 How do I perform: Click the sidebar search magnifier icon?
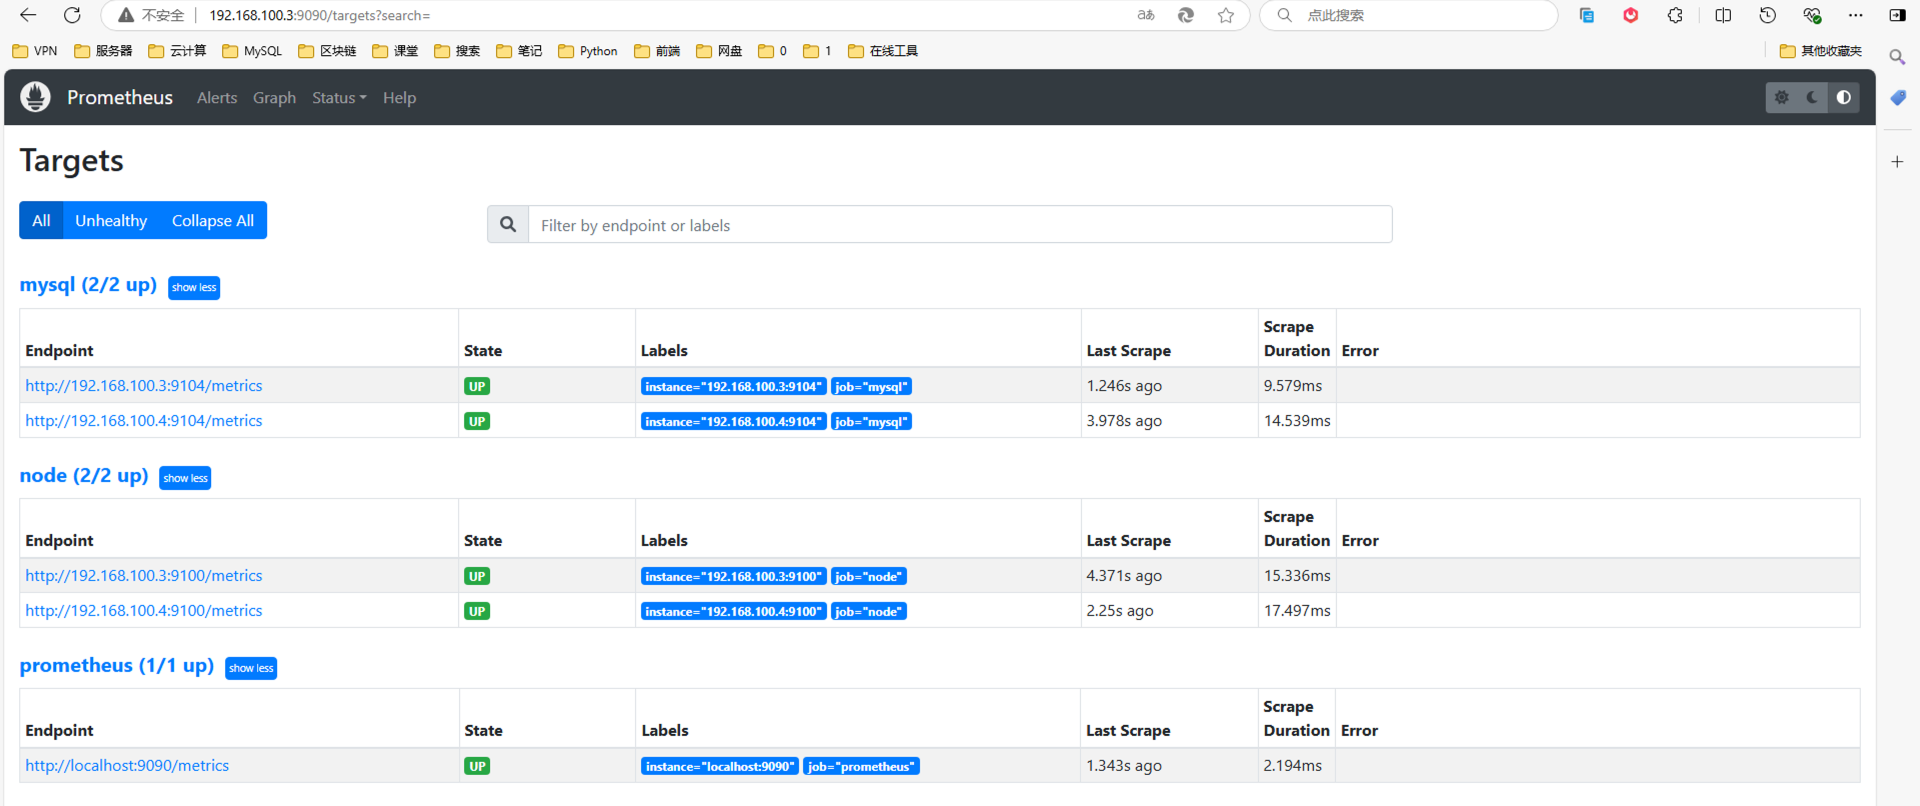point(1897,57)
